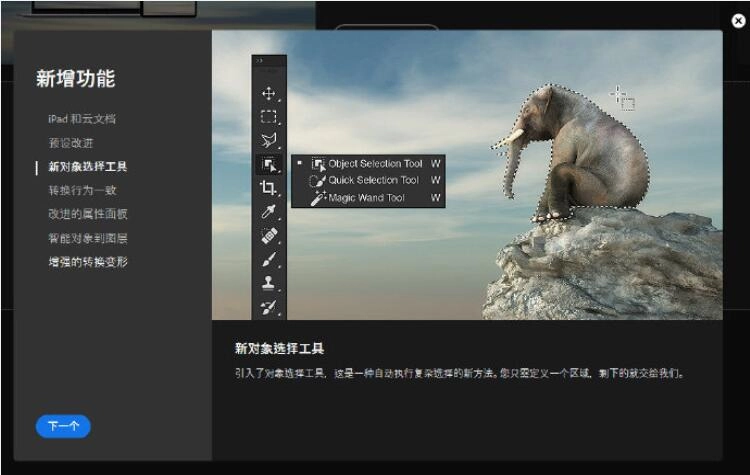Select the Eyedropper tool

(x=268, y=212)
